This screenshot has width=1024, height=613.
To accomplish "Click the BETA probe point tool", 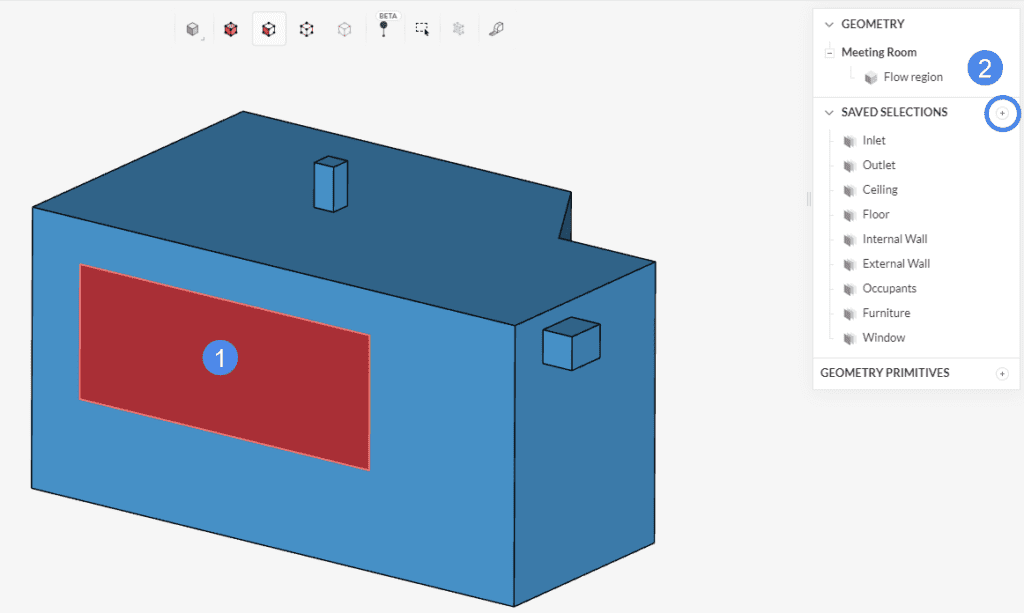I will (385, 28).
